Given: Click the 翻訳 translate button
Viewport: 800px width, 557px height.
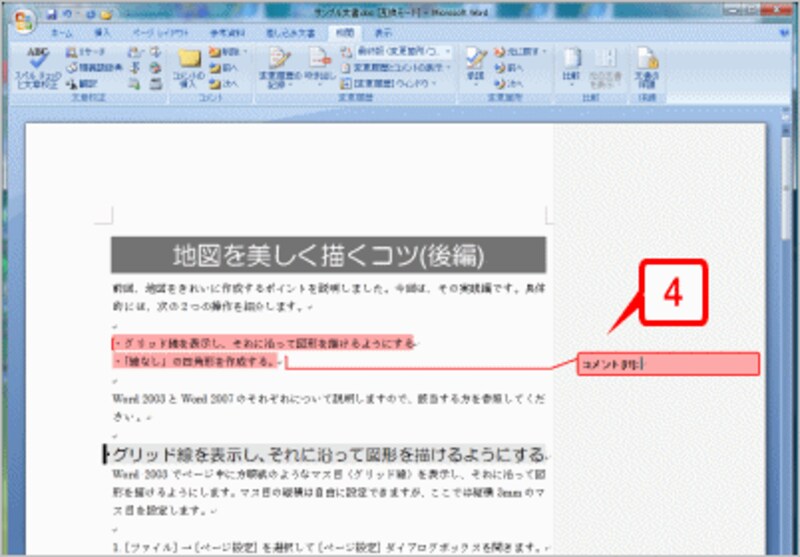Looking at the screenshot, I should point(82,83).
